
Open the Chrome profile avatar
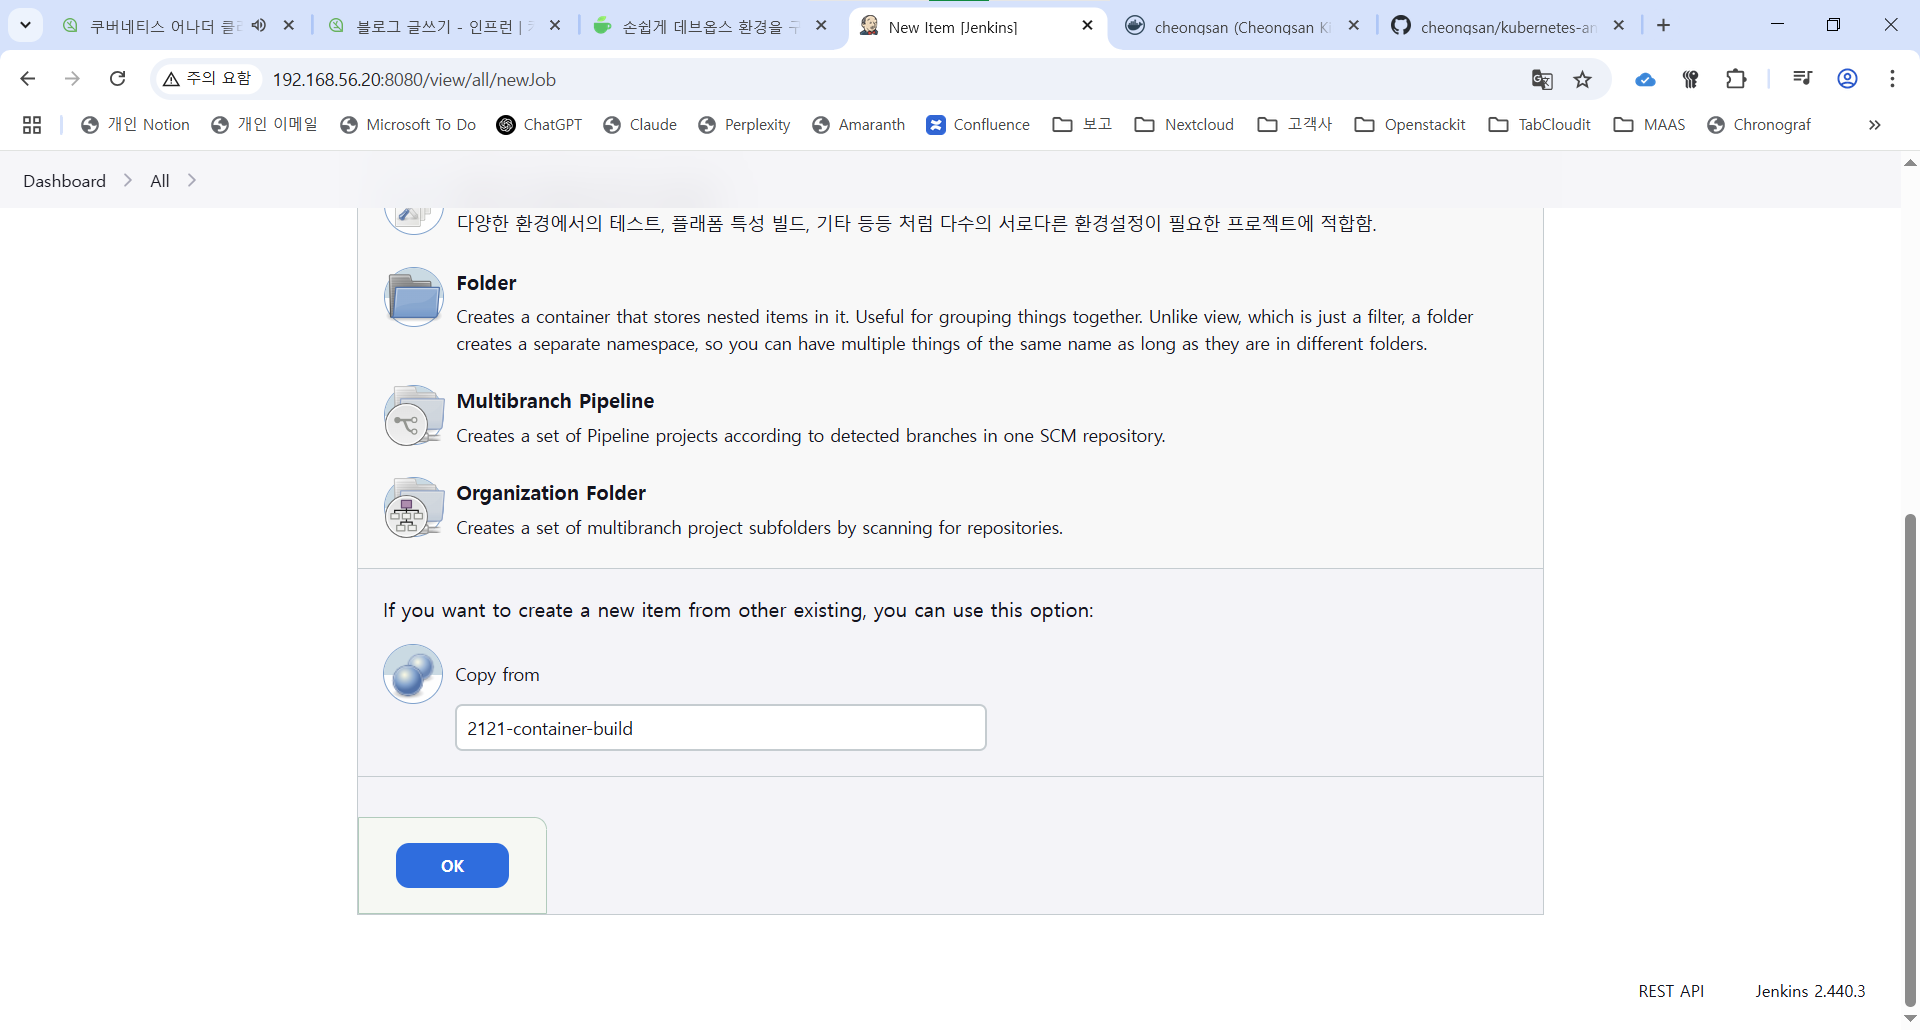1847,79
